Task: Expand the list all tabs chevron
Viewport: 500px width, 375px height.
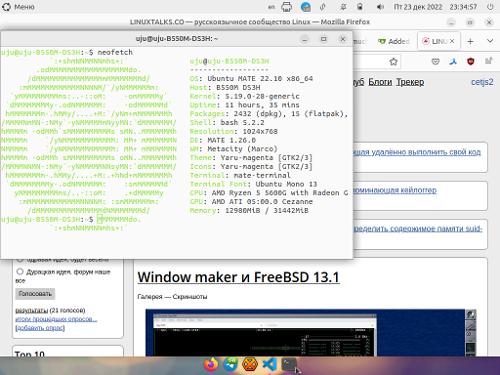Action: click(x=490, y=41)
